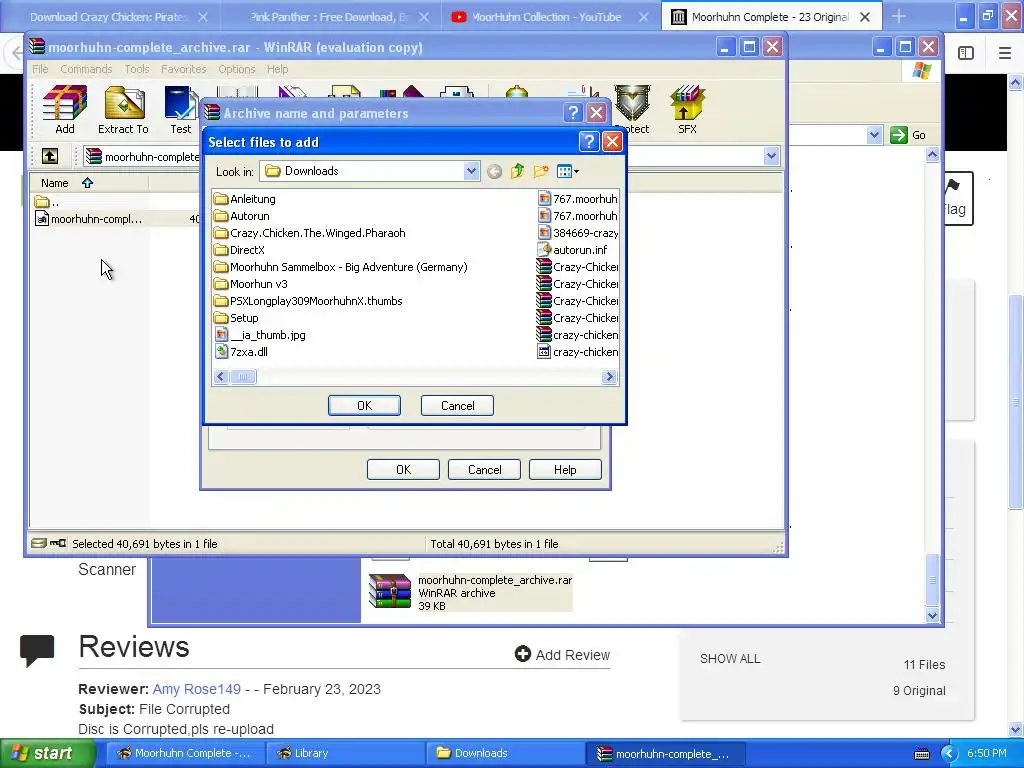The width and height of the screenshot is (1024, 768).
Task: Click Cancel in the Select files to add dialog
Action: 457,406
